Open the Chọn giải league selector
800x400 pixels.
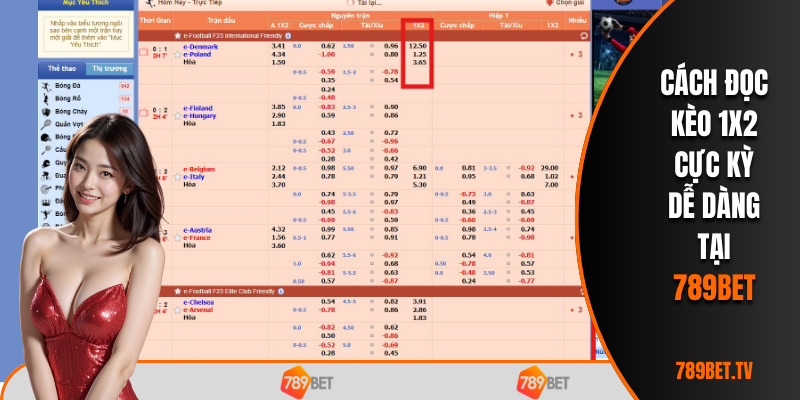click(x=569, y=3)
